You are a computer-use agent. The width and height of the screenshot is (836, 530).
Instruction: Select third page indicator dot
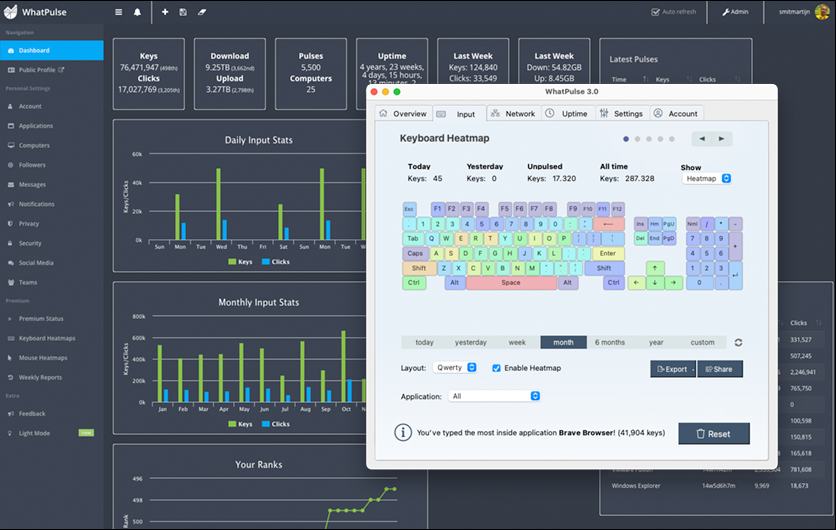click(x=649, y=139)
